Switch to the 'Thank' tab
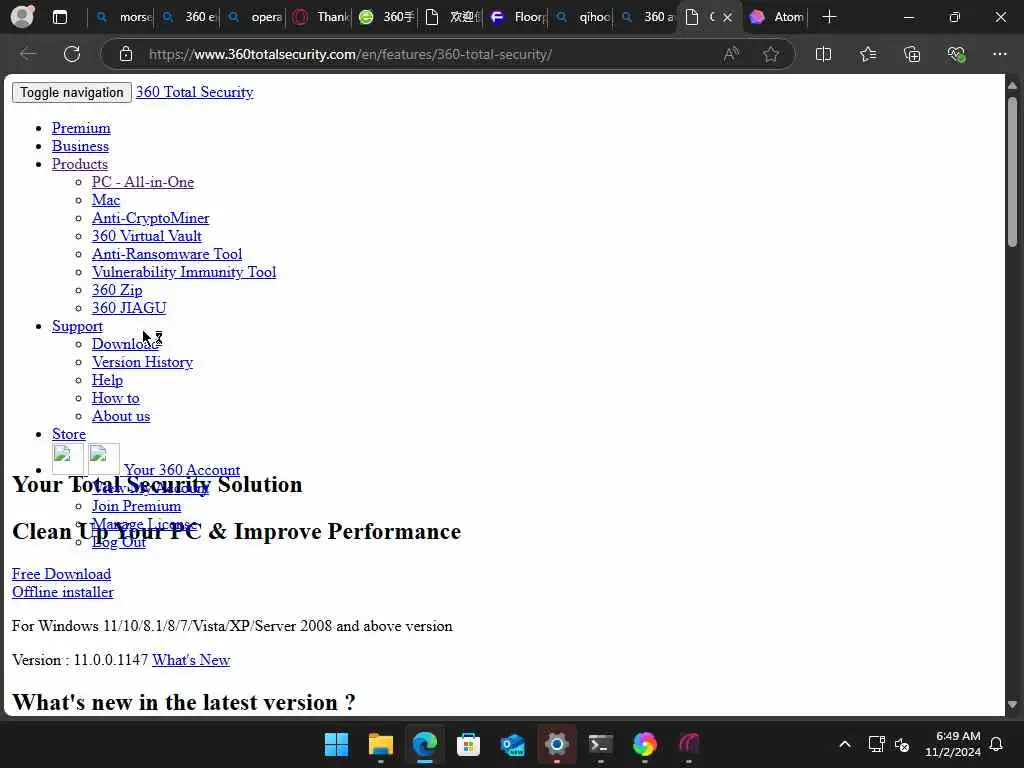 (320, 17)
